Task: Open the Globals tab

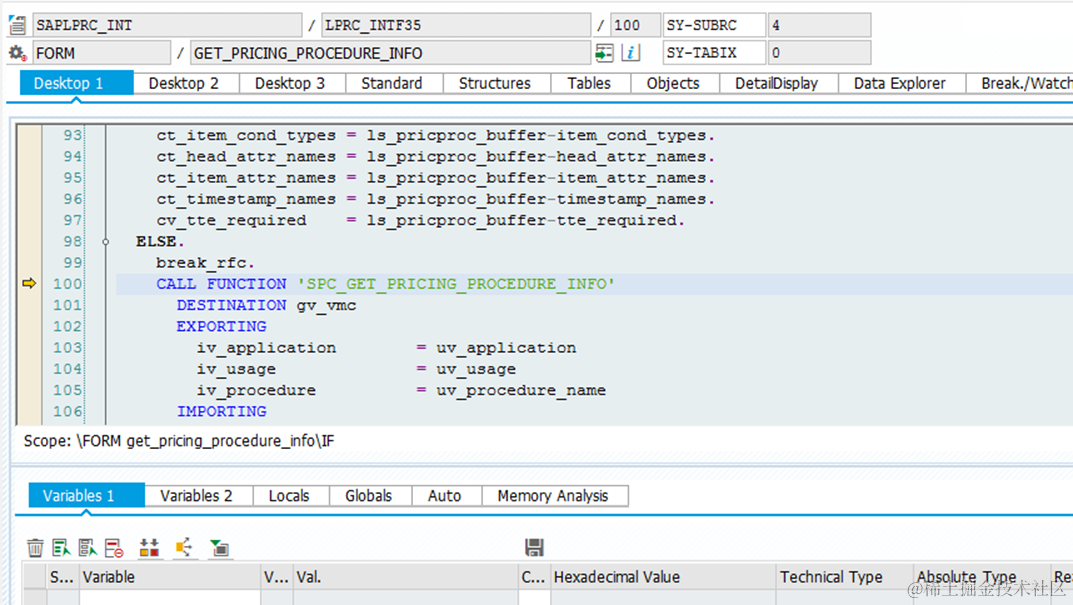Action: (x=369, y=496)
